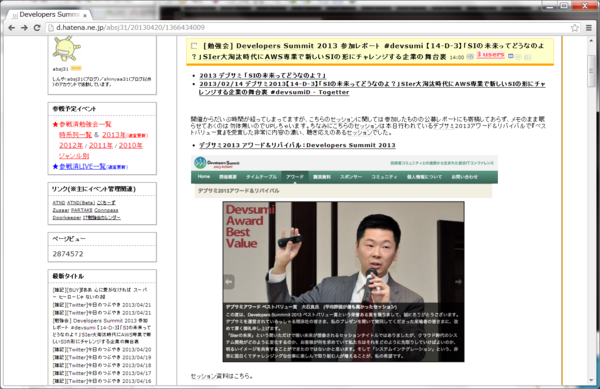Open the ATND link in the sidebar

tap(59, 203)
